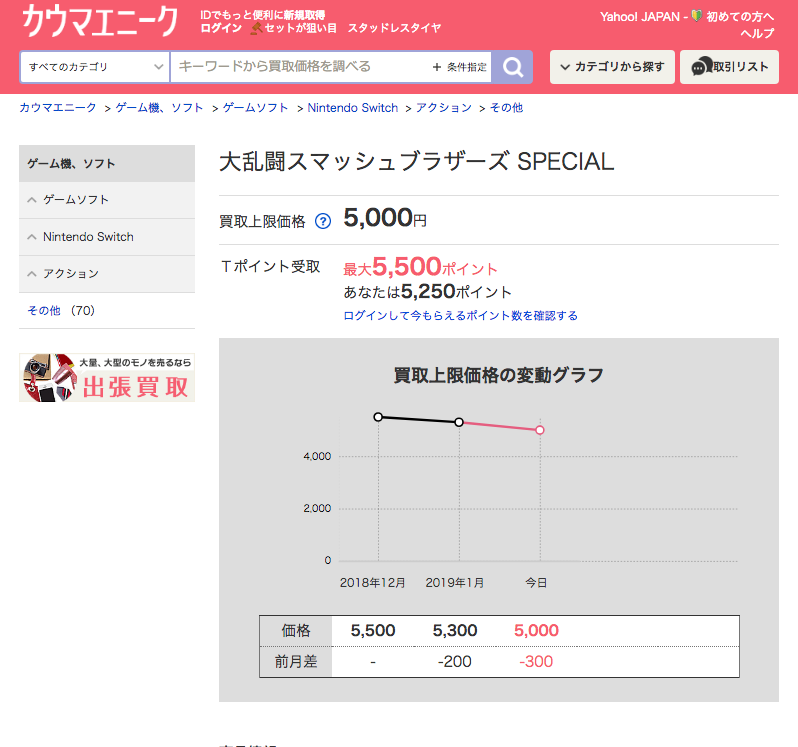Image resolution: width=798 pixels, height=747 pixels.
Task: Click the 買取上限価格の変動グラフ heading
Action: [499, 375]
